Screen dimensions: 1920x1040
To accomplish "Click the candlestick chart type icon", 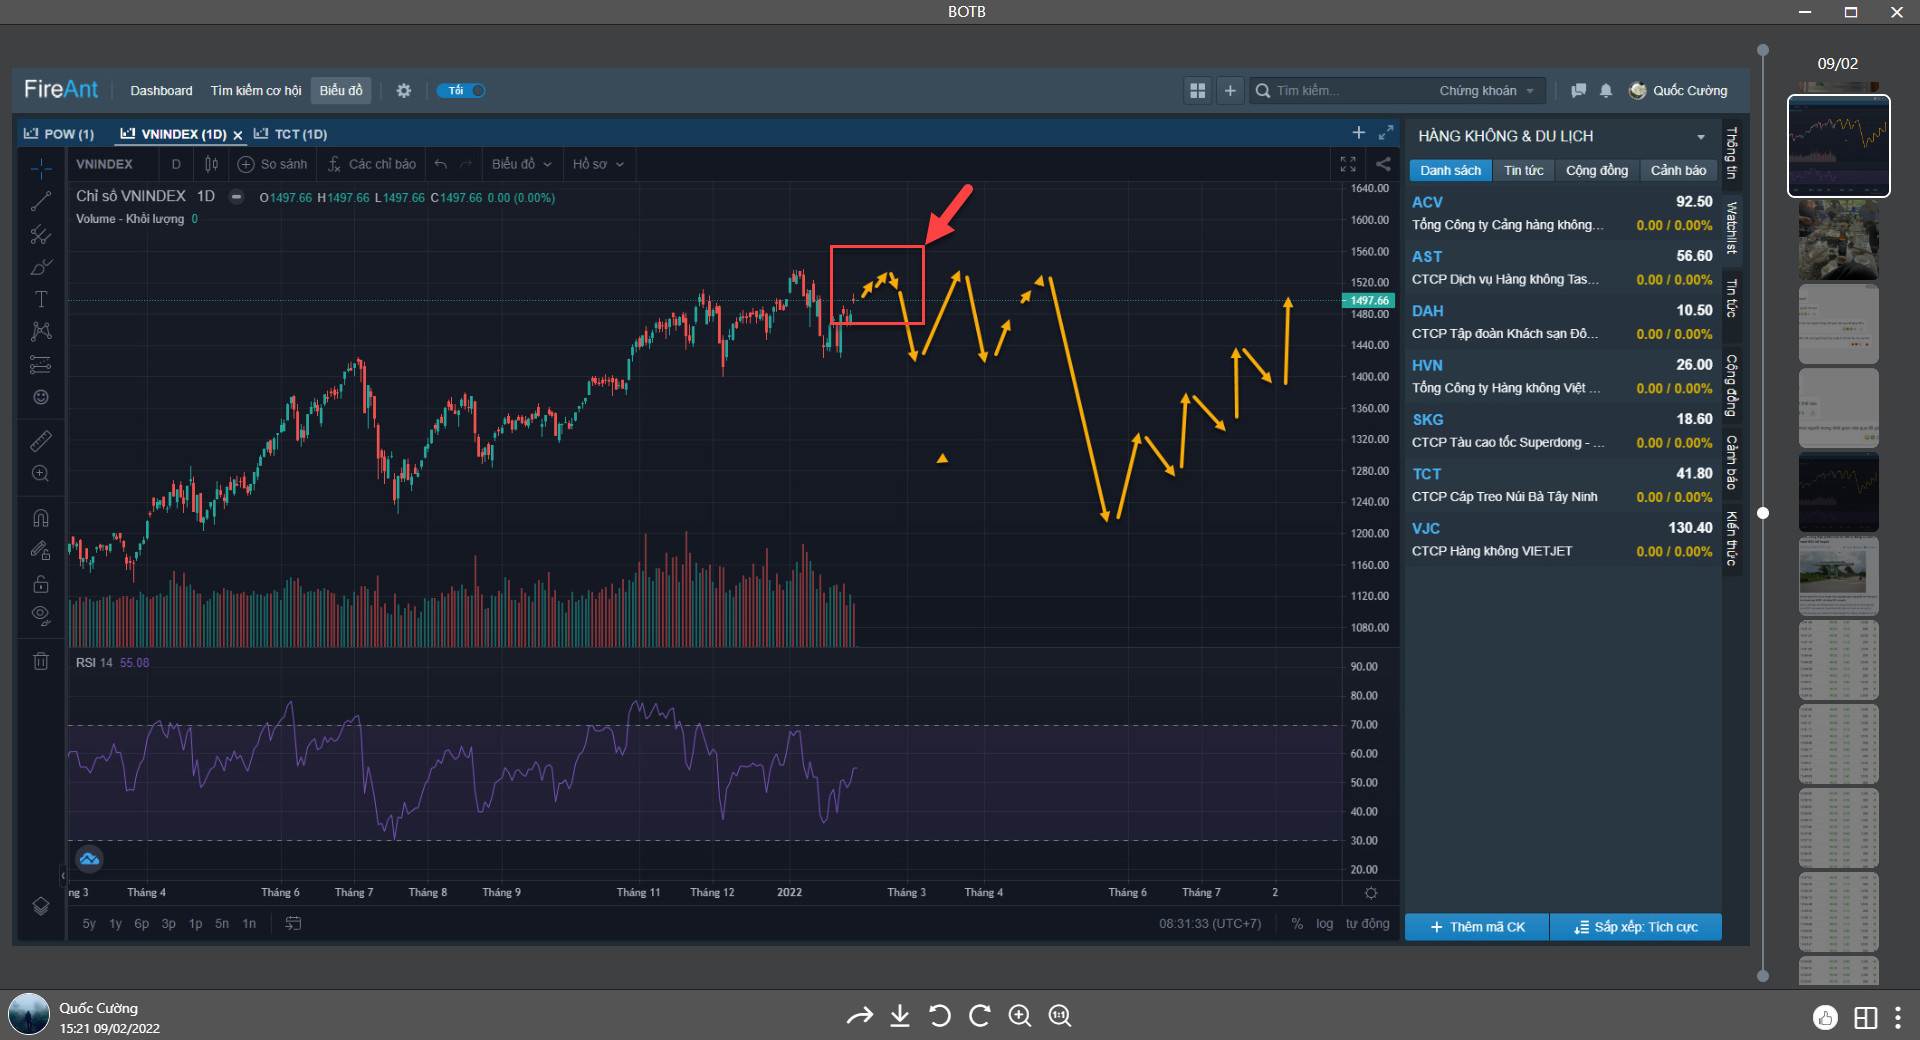I will point(211,164).
